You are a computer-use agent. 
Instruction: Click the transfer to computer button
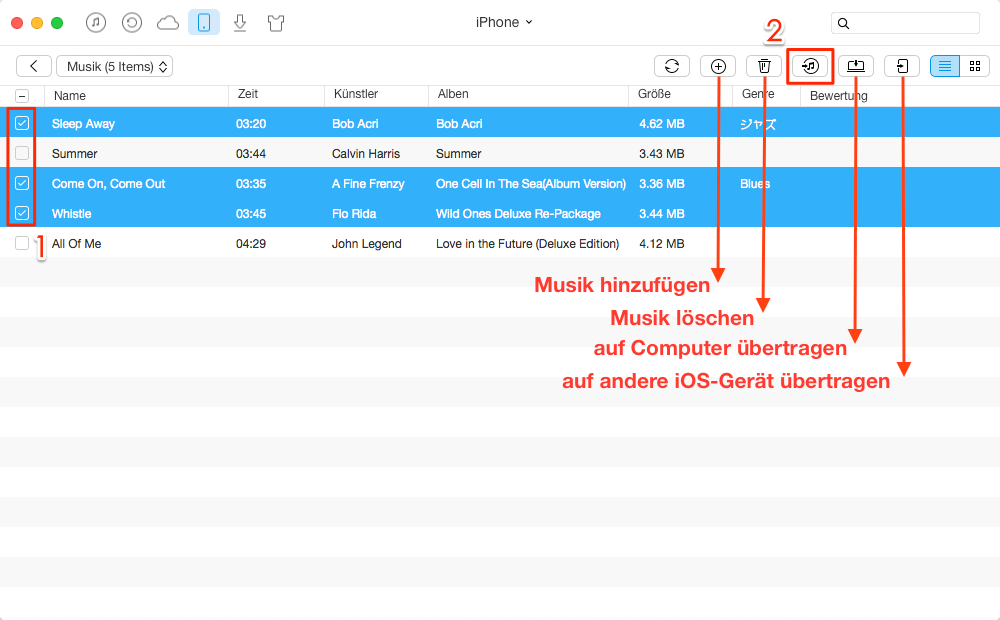856,66
